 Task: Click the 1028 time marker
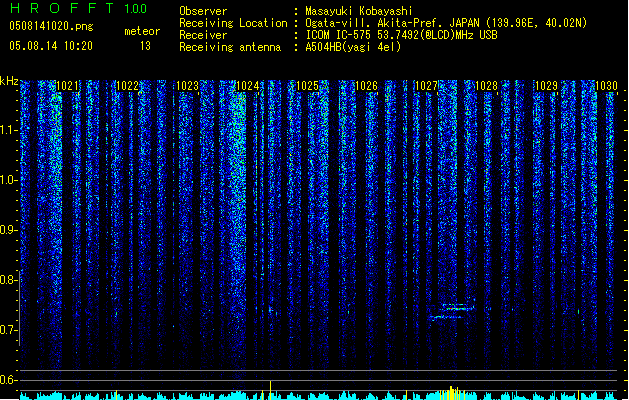pos(486,86)
